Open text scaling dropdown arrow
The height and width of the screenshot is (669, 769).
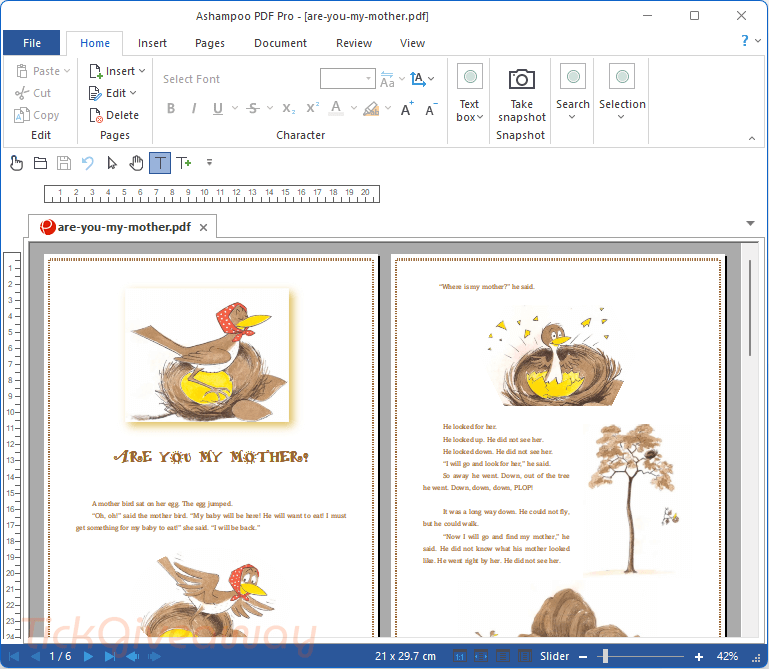point(431,78)
